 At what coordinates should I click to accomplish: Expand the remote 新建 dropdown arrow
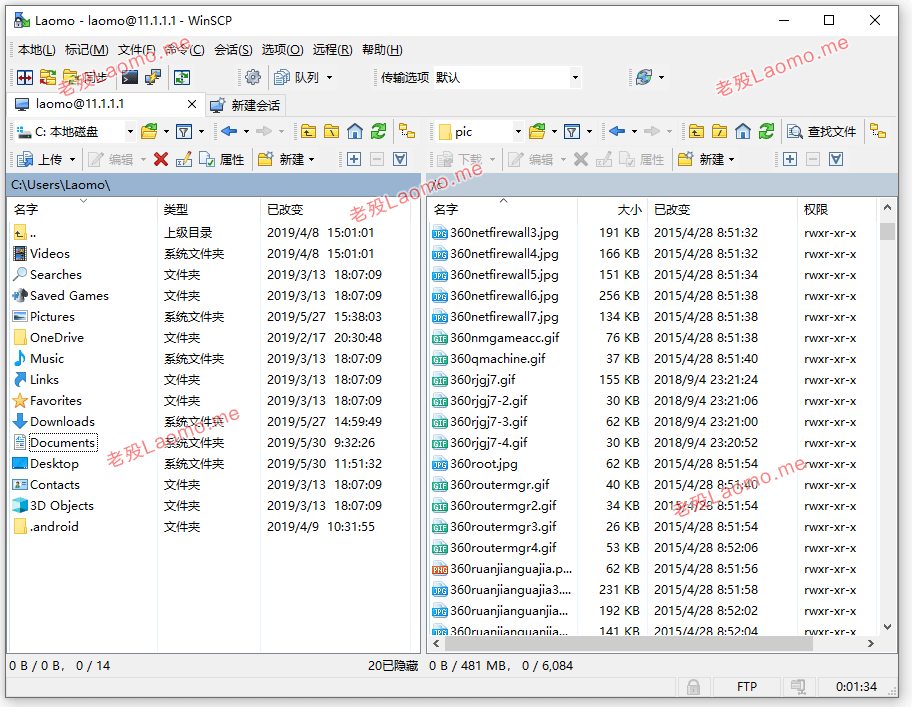point(732,159)
